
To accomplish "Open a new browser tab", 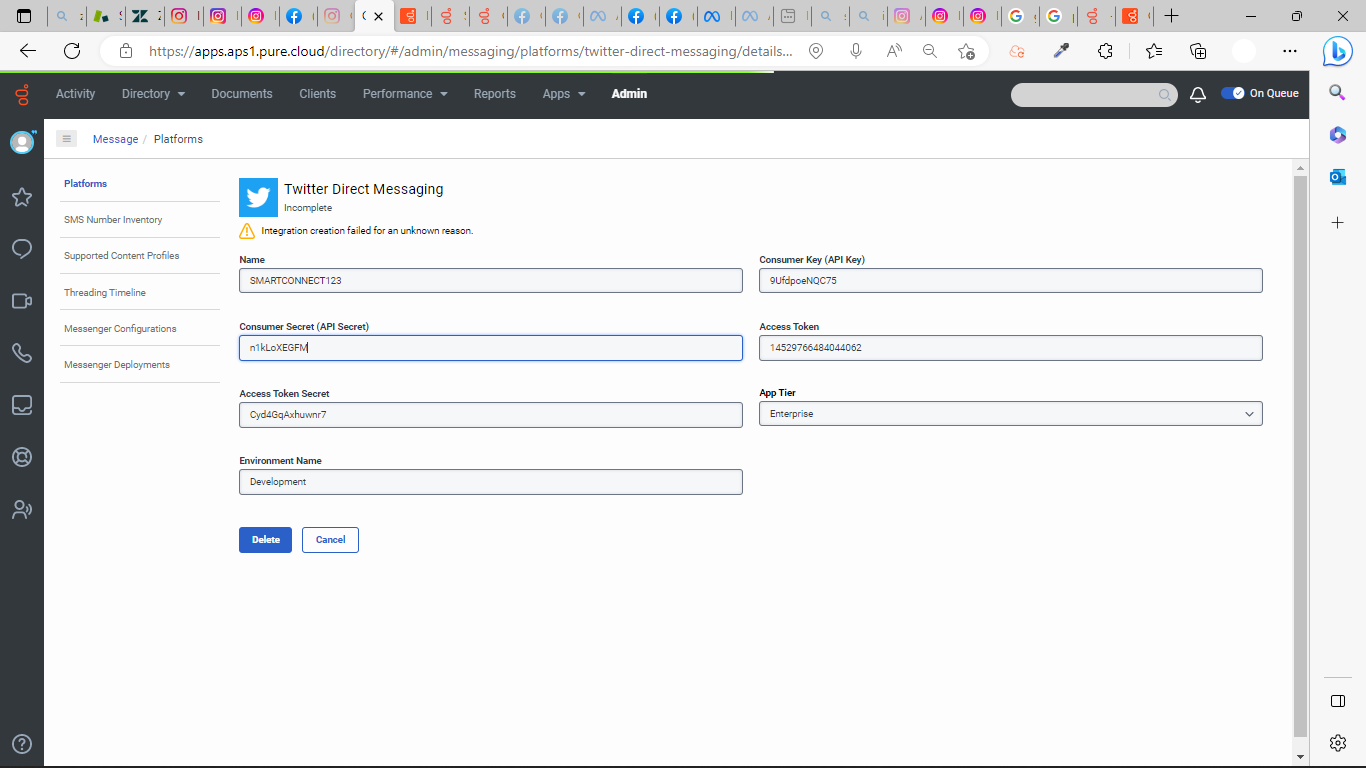I will 1172,16.
